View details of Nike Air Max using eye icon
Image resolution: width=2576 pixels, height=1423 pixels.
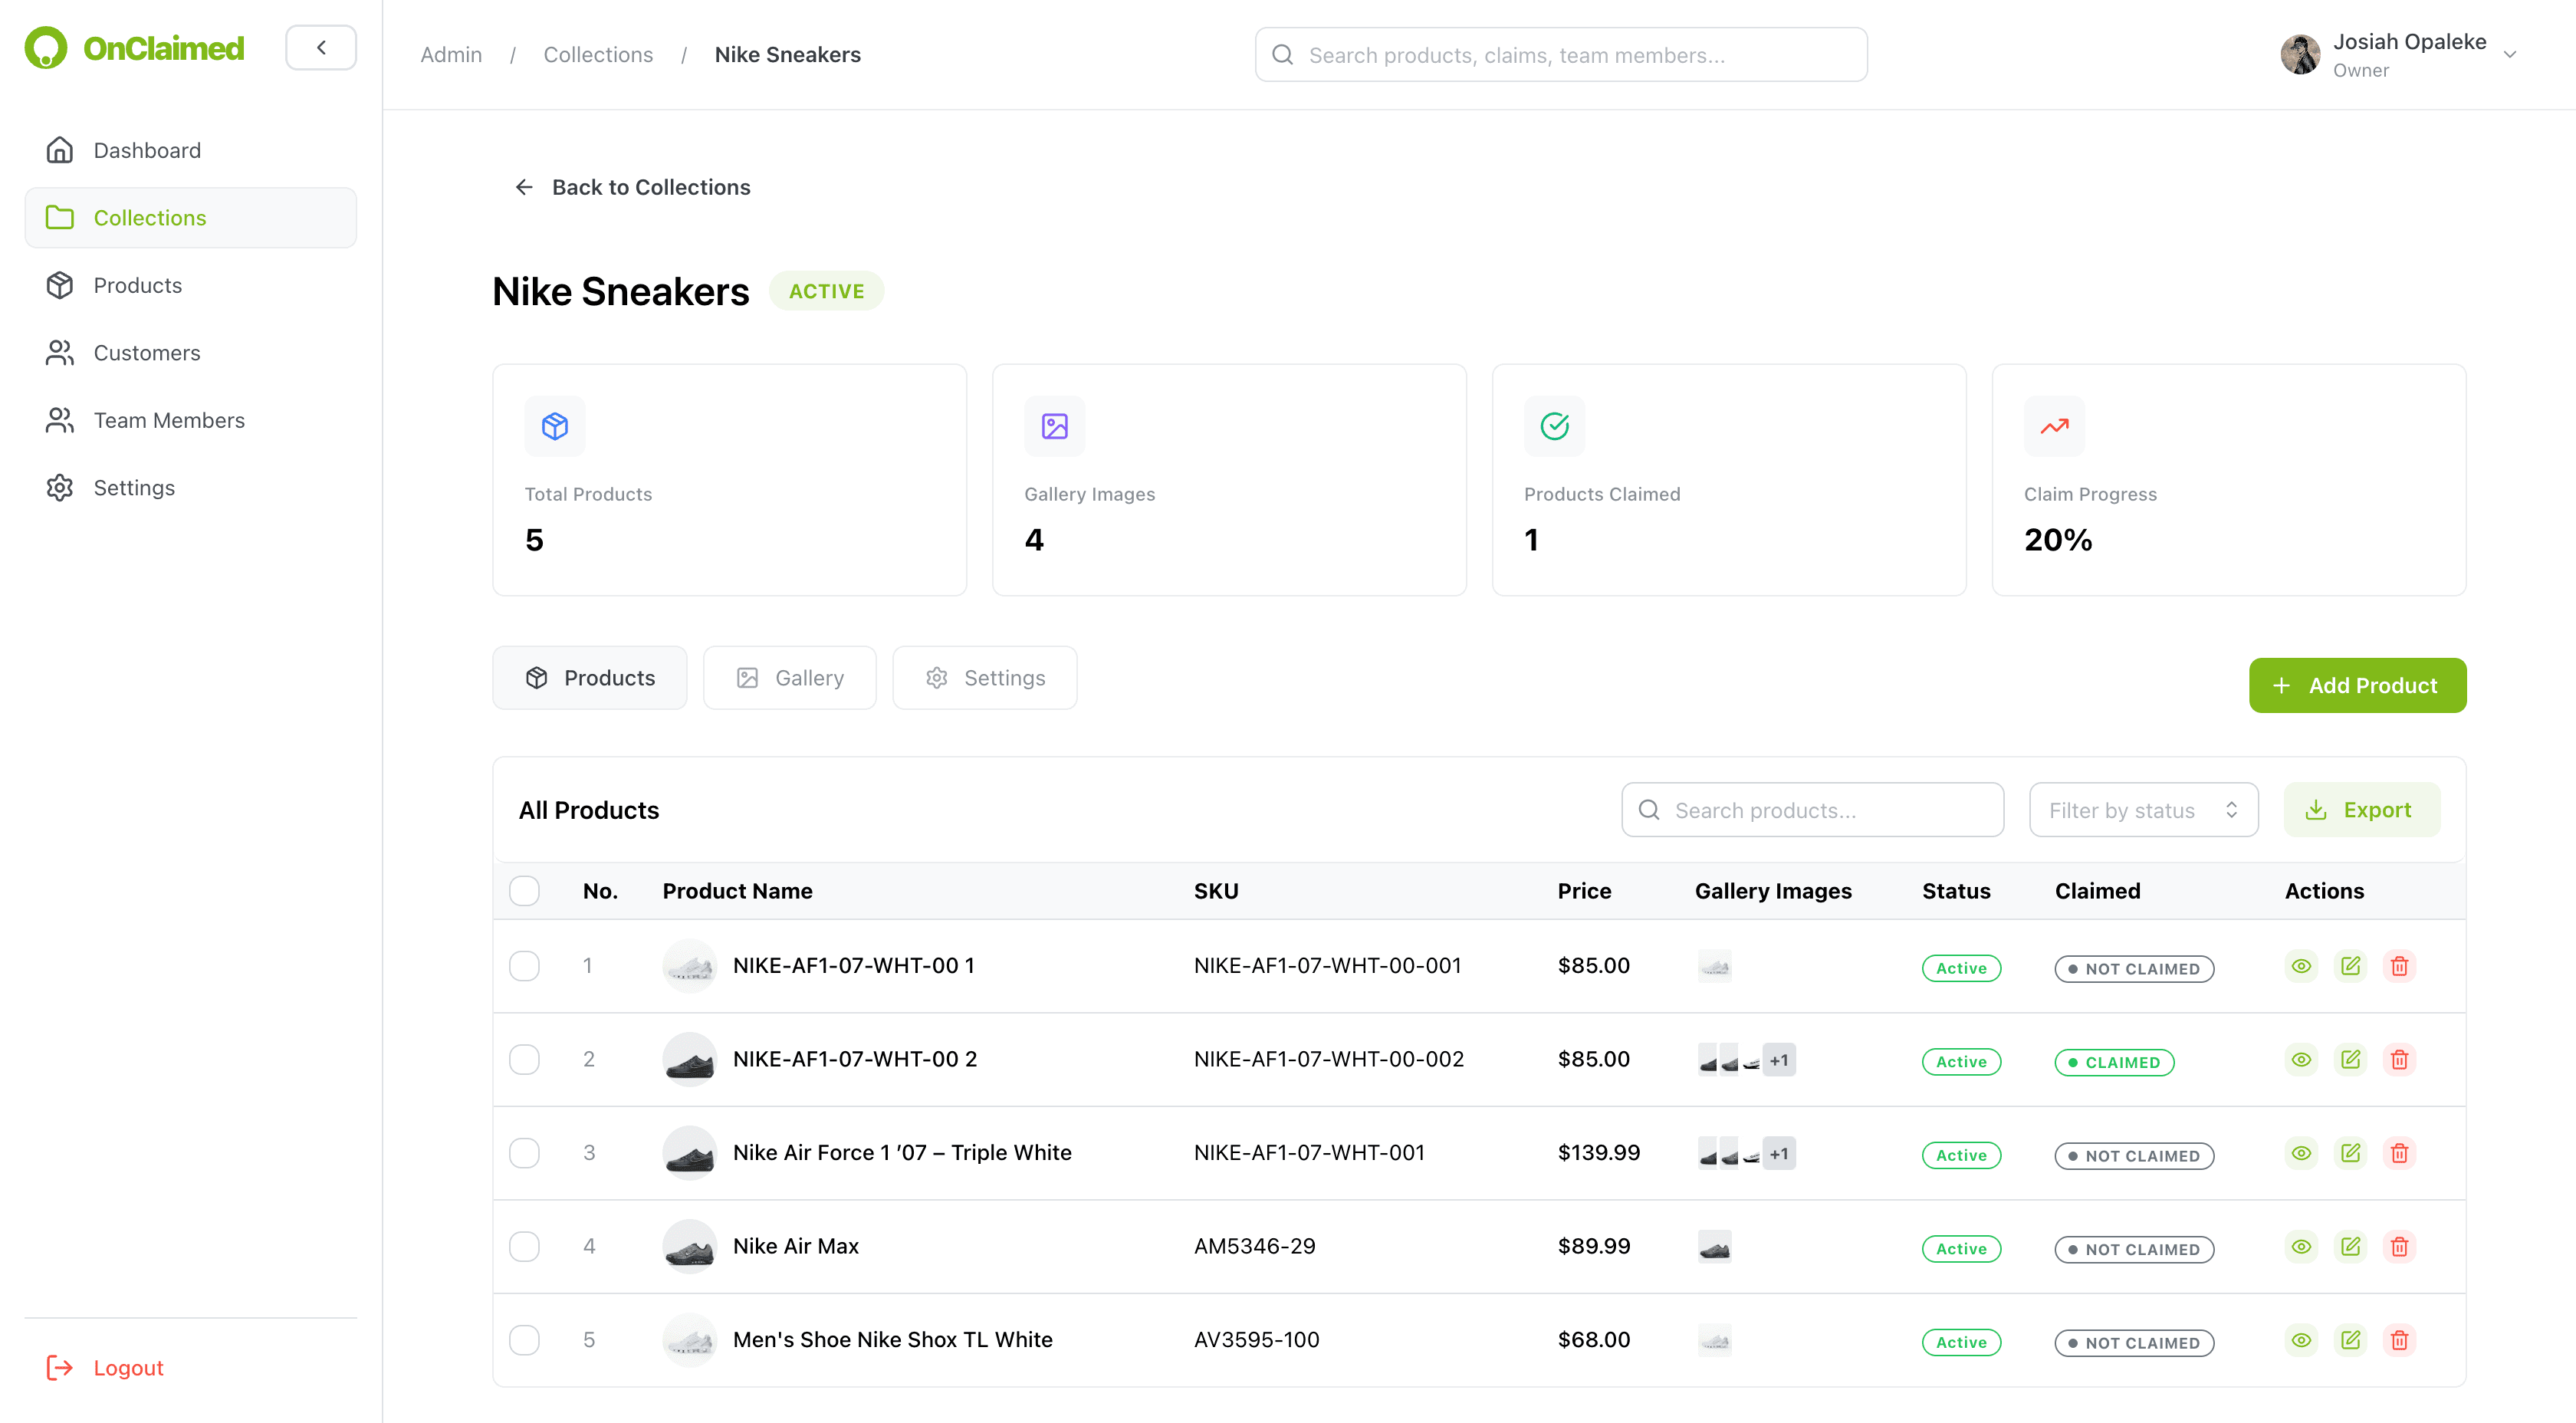(2301, 1246)
